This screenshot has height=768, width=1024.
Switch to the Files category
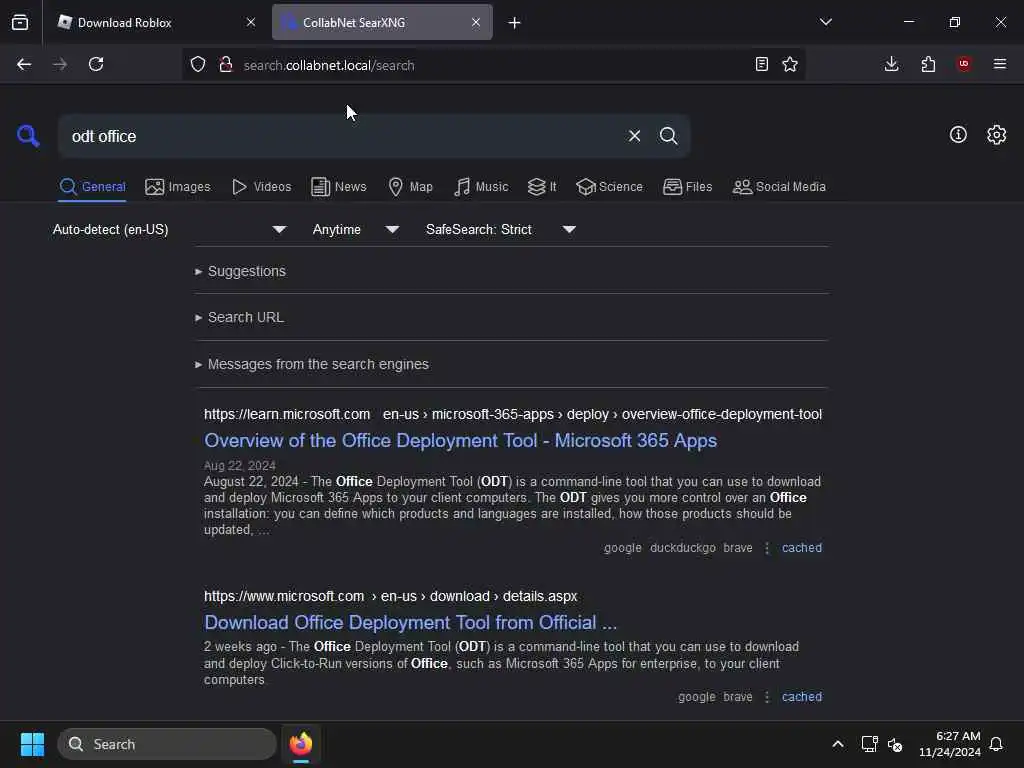click(688, 187)
